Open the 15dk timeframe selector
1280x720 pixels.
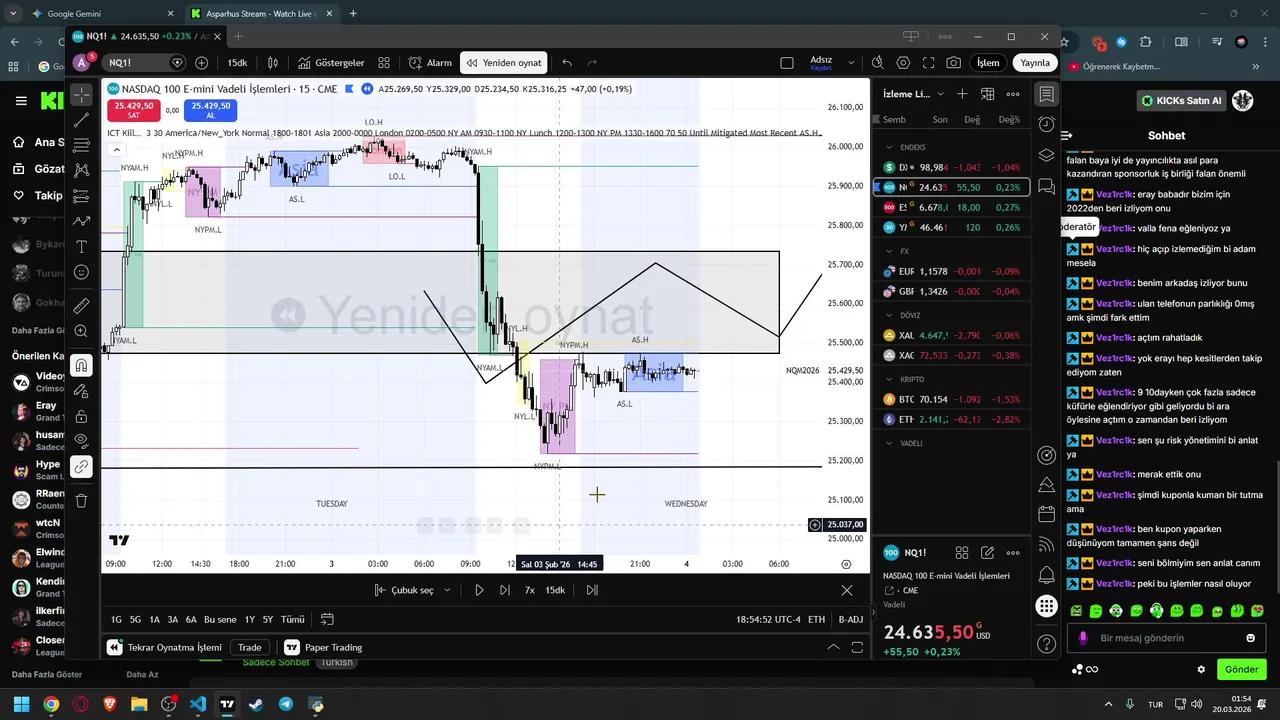(x=237, y=62)
